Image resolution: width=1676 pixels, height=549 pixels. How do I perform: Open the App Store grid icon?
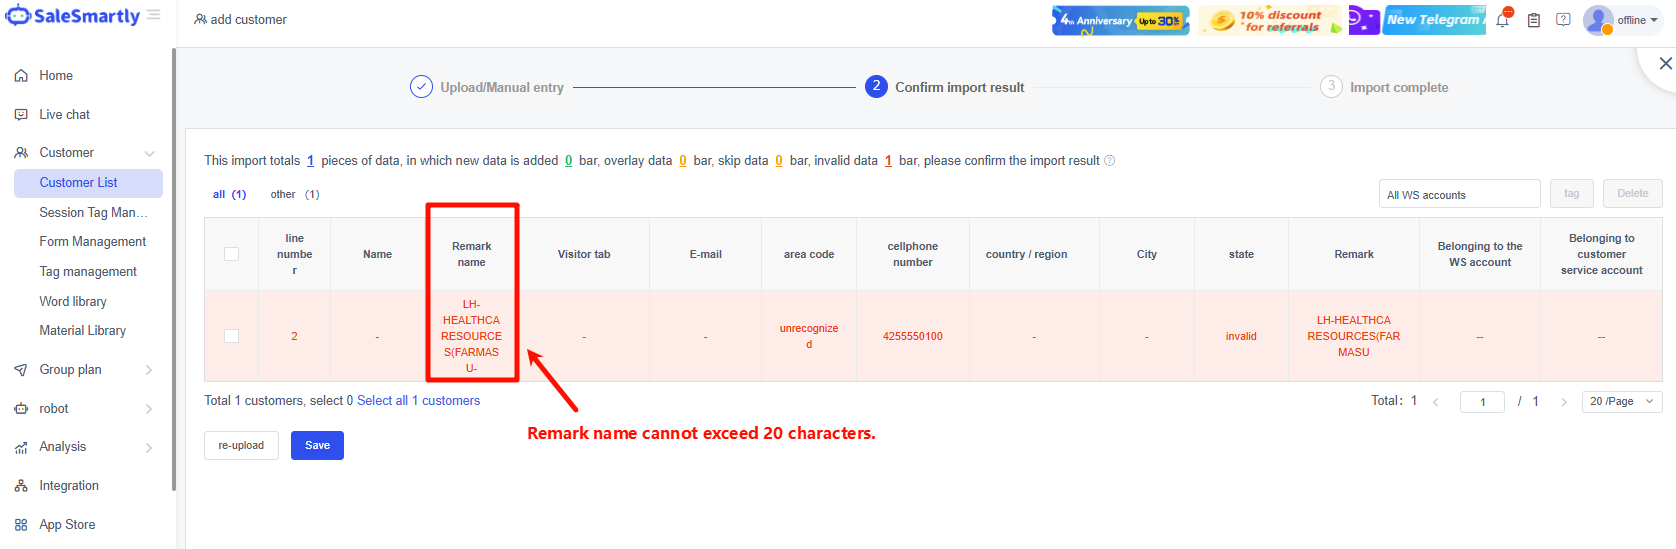click(21, 525)
